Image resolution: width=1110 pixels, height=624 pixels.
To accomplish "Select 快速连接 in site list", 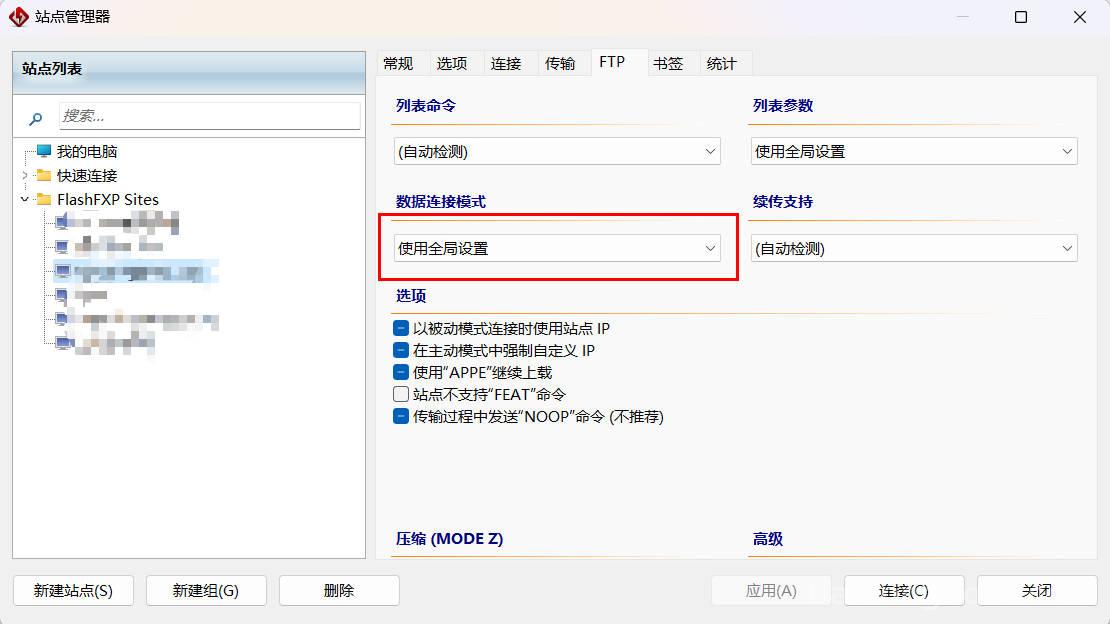I will point(87,175).
